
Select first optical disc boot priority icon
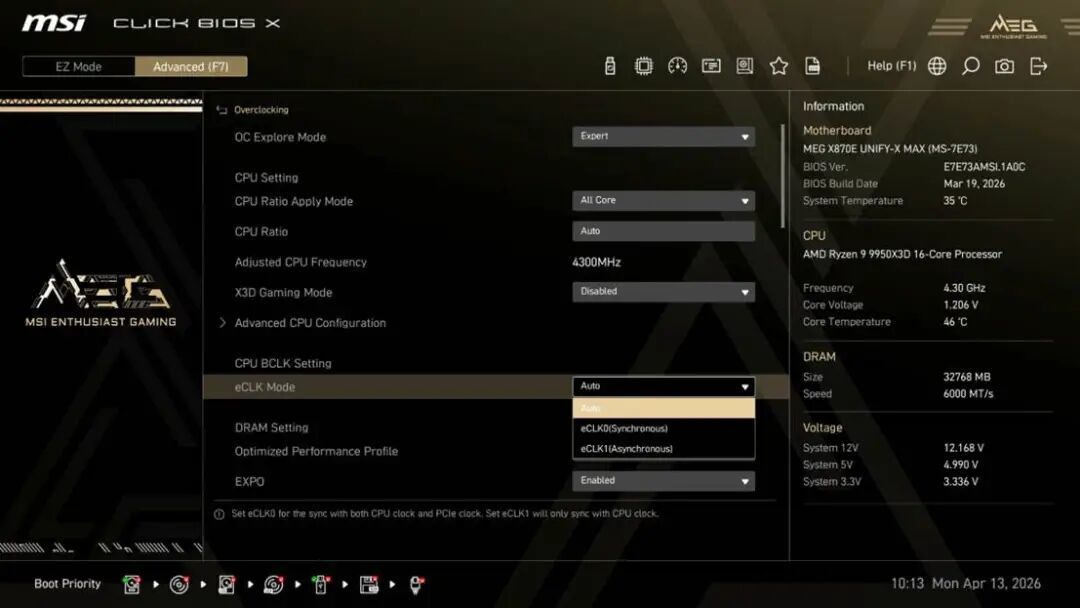click(x=179, y=585)
